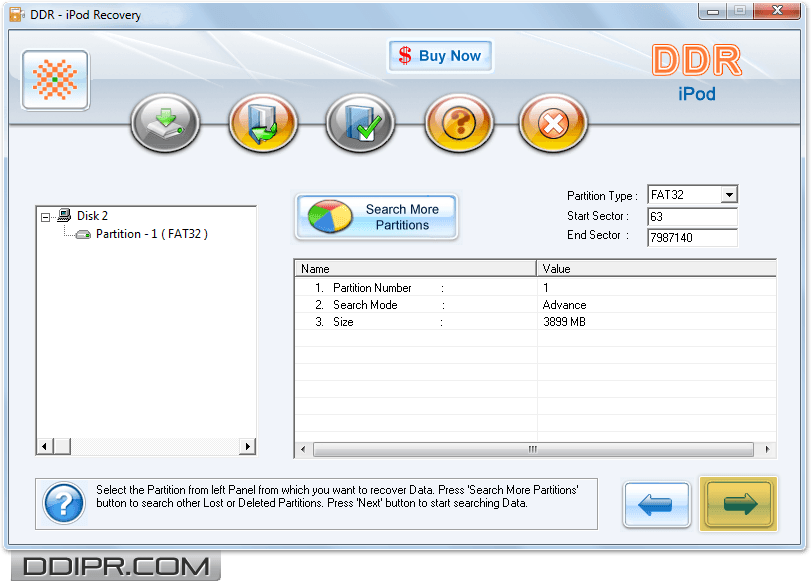Click the blue question mark info icon
The width and height of the screenshot is (811, 581).
coord(64,503)
